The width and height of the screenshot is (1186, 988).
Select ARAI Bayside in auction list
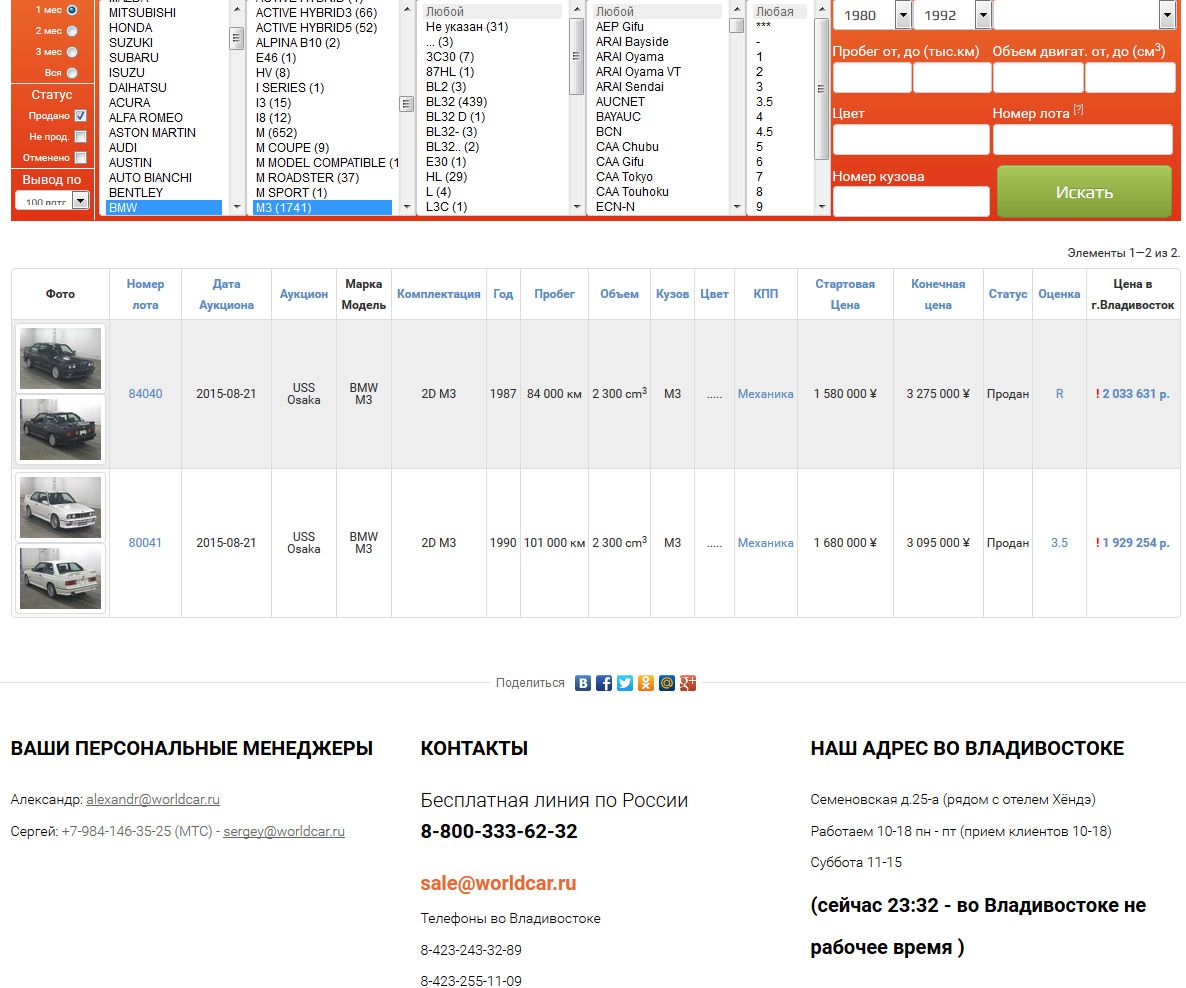[x=632, y=42]
